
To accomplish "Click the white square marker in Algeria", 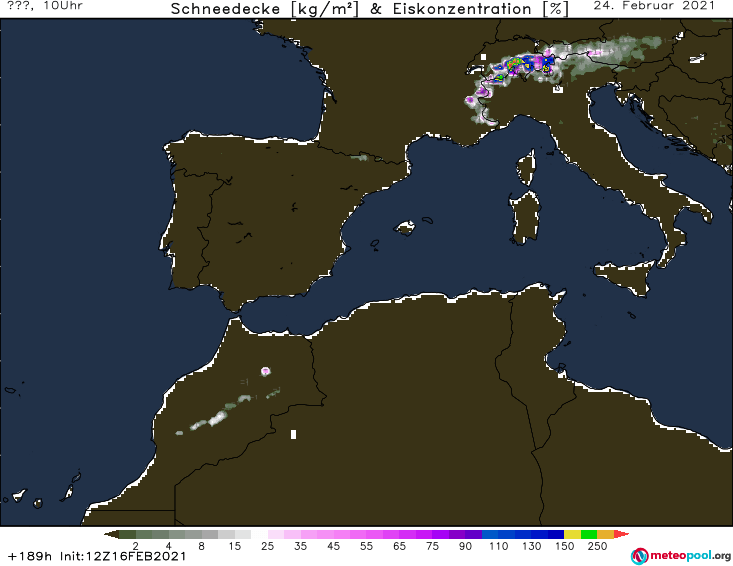I will click(x=294, y=434).
